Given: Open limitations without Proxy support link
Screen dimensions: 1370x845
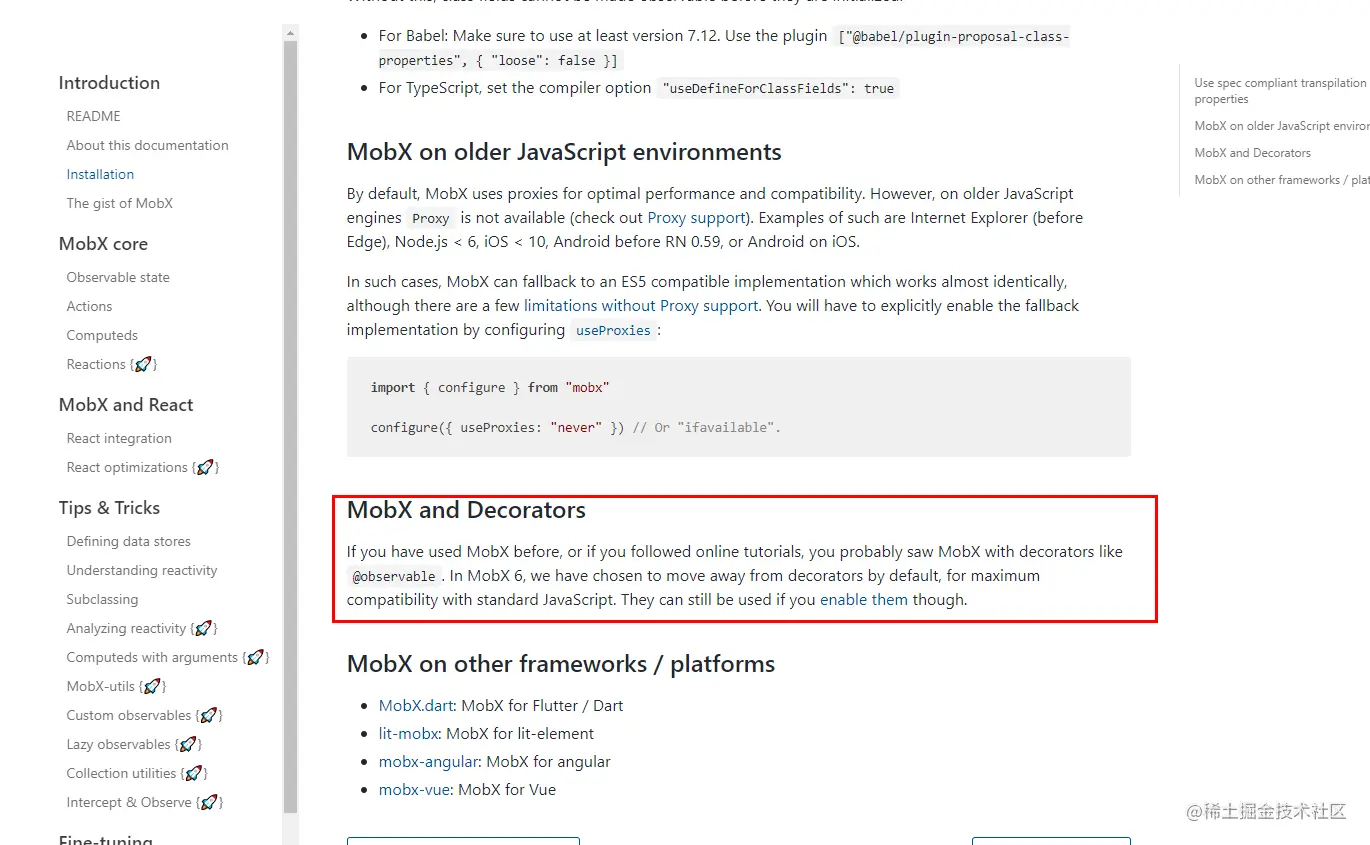Looking at the screenshot, I should [641, 305].
